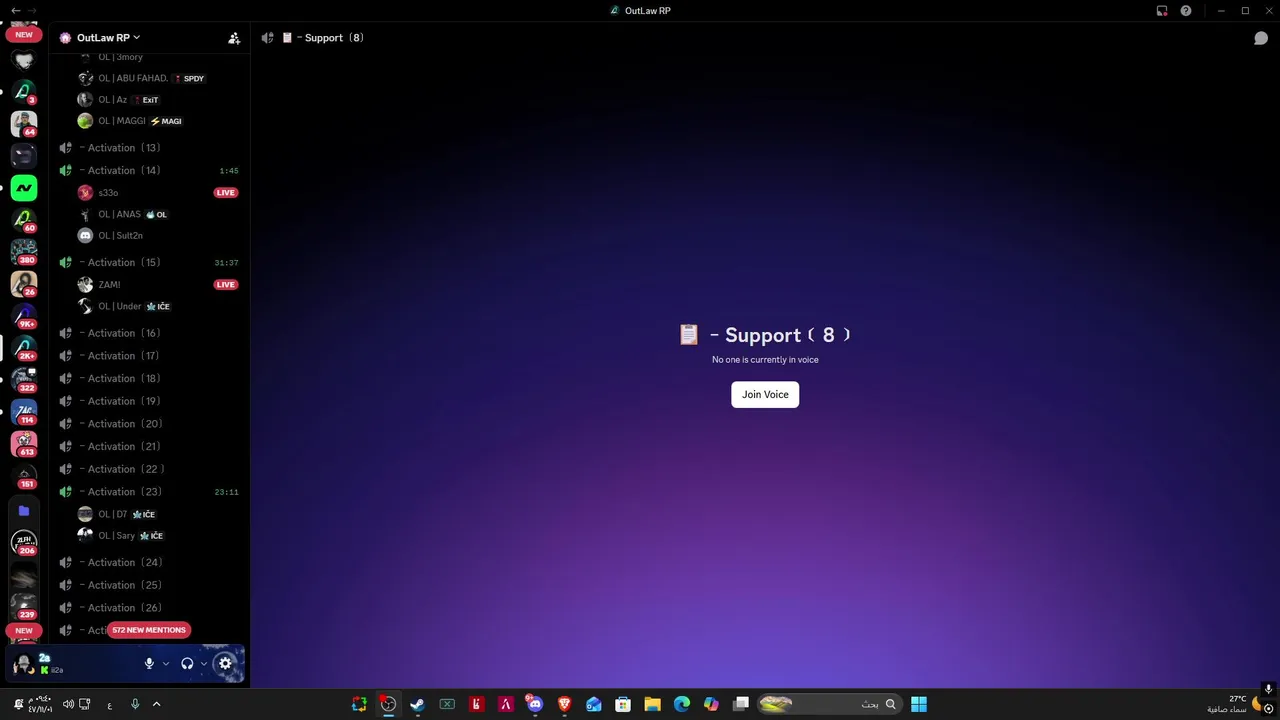Select voice channel Activation (16)
Viewport: 1280px width, 720px height.
click(150, 333)
